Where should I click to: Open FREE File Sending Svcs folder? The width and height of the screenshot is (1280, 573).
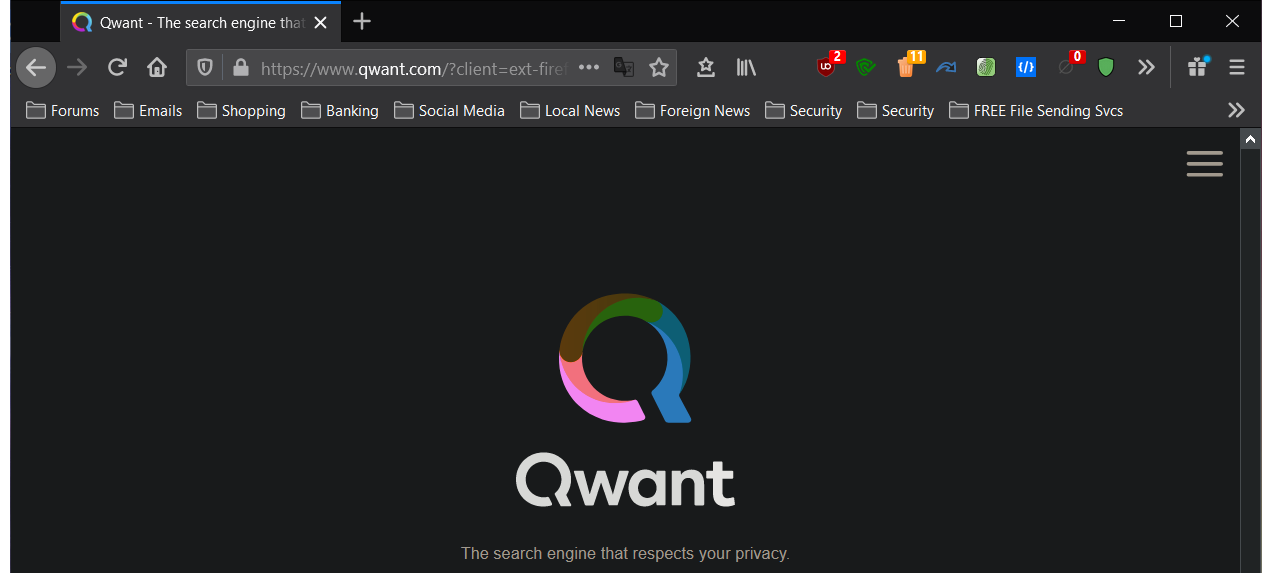(1036, 111)
